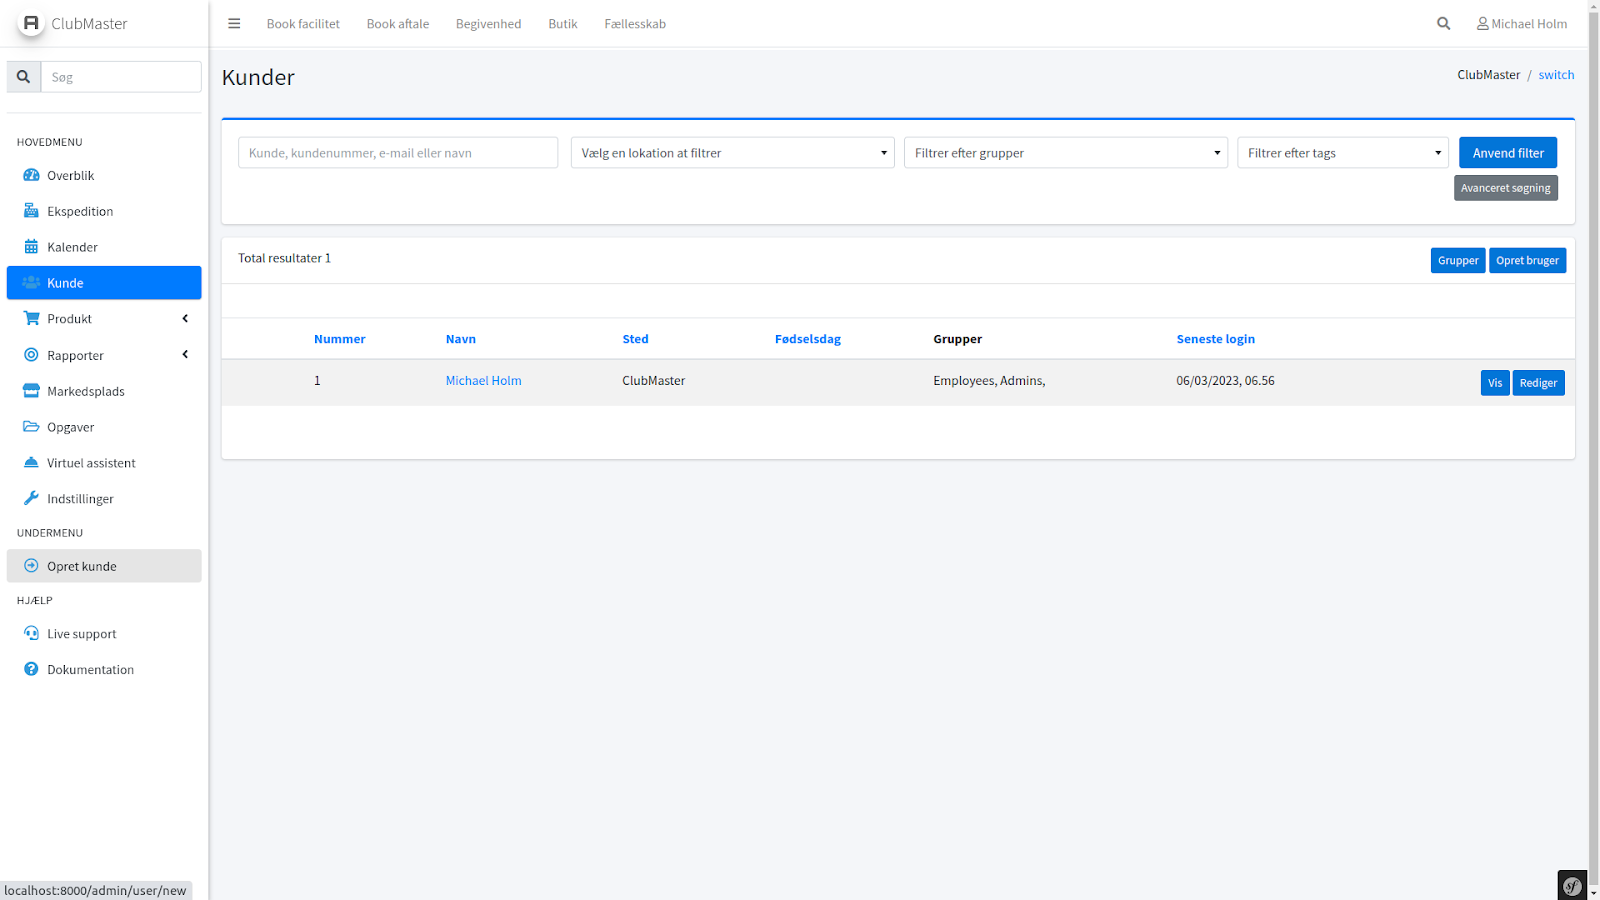This screenshot has width=1600, height=900.
Task: Select Butik in top navigation
Action: click(562, 24)
